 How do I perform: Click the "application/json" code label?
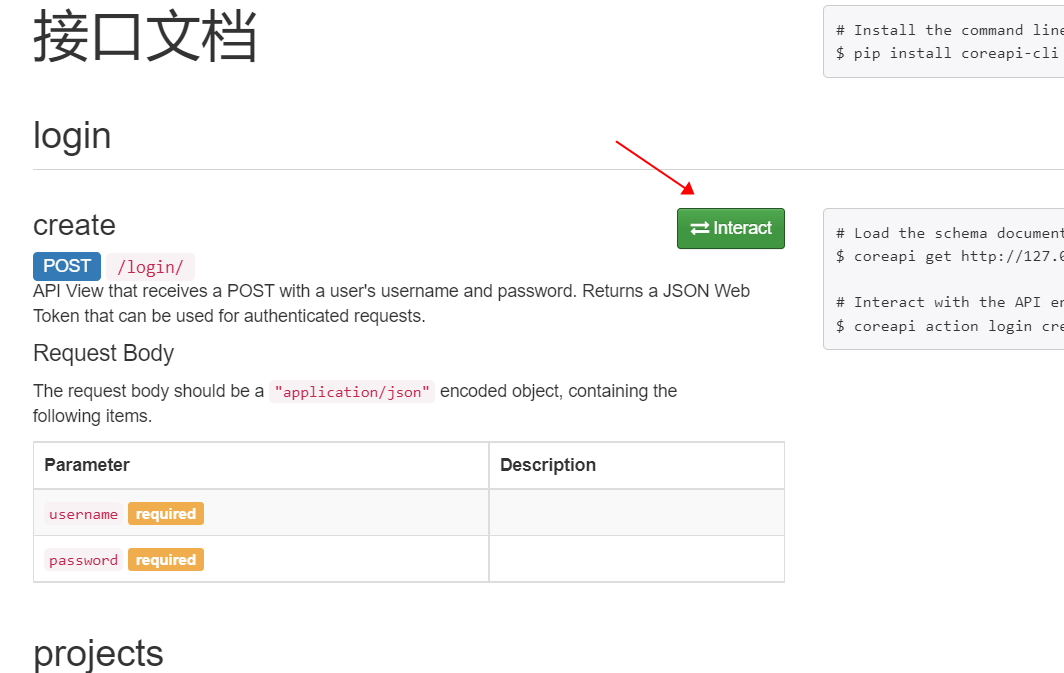(x=352, y=392)
